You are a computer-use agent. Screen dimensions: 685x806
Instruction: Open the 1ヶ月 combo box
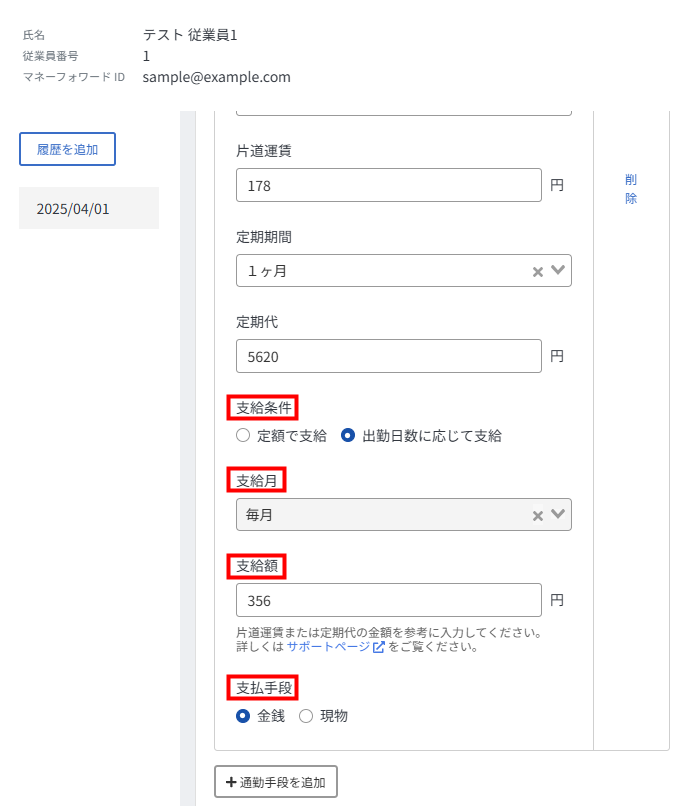[x=404, y=270]
